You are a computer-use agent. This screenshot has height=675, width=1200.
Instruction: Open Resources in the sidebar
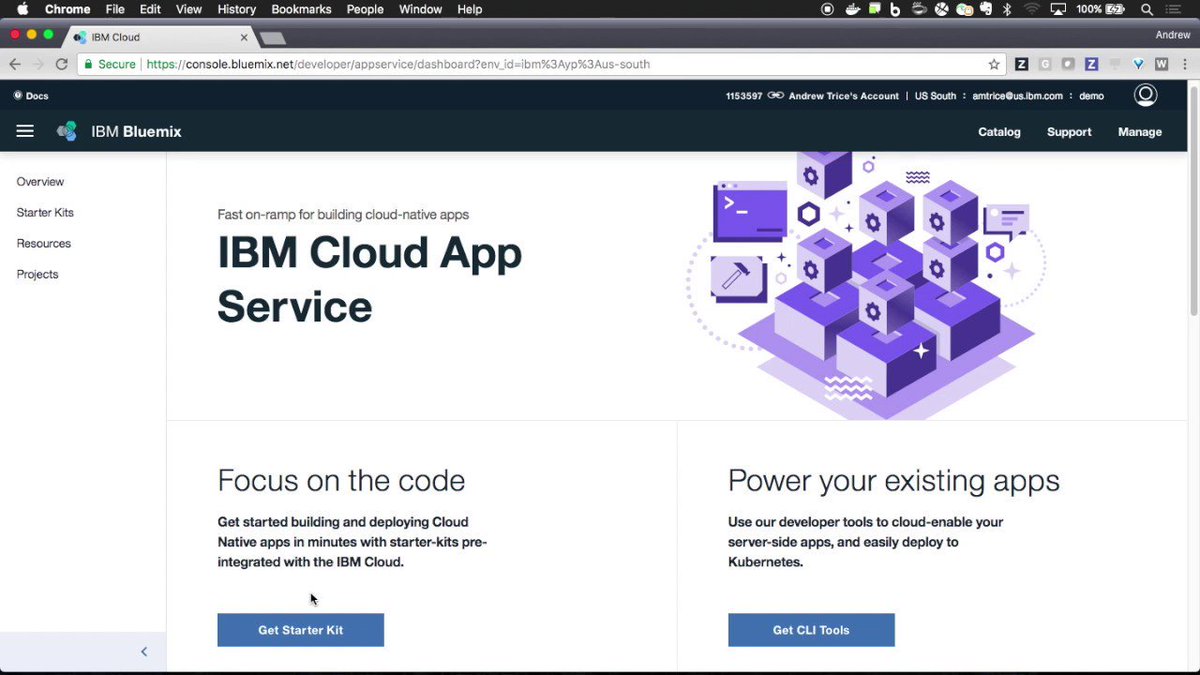tap(44, 244)
